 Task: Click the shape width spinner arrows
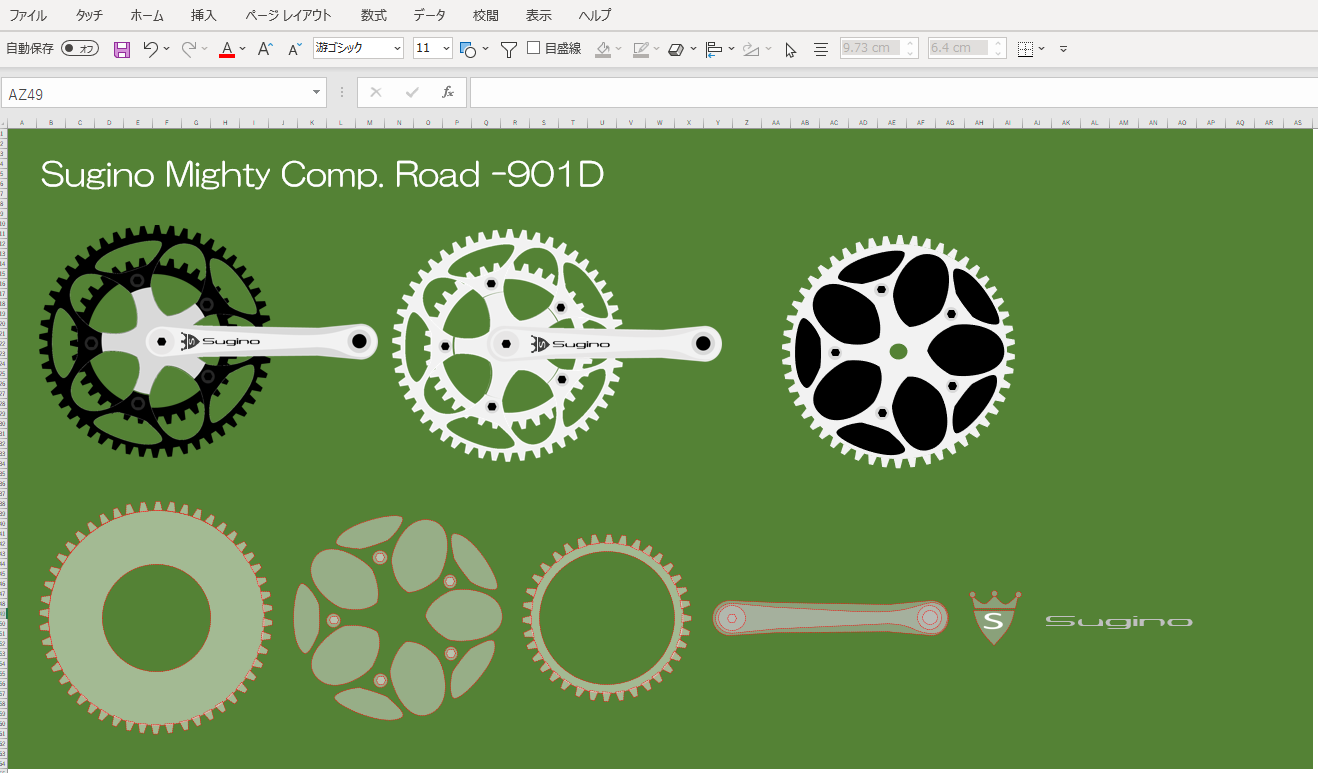(998, 48)
